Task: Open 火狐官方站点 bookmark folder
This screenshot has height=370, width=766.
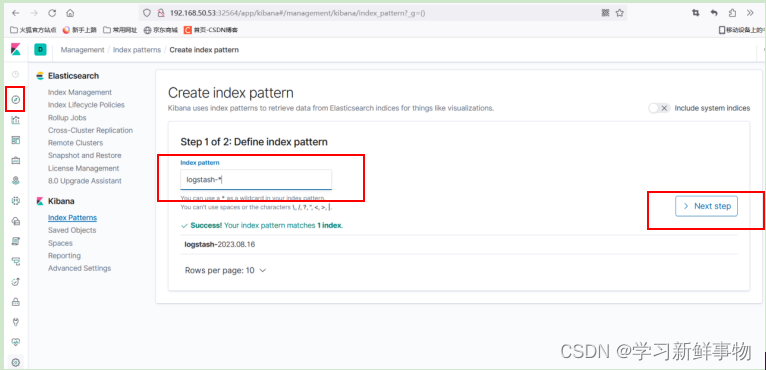Action: pyautogui.click(x=34, y=30)
